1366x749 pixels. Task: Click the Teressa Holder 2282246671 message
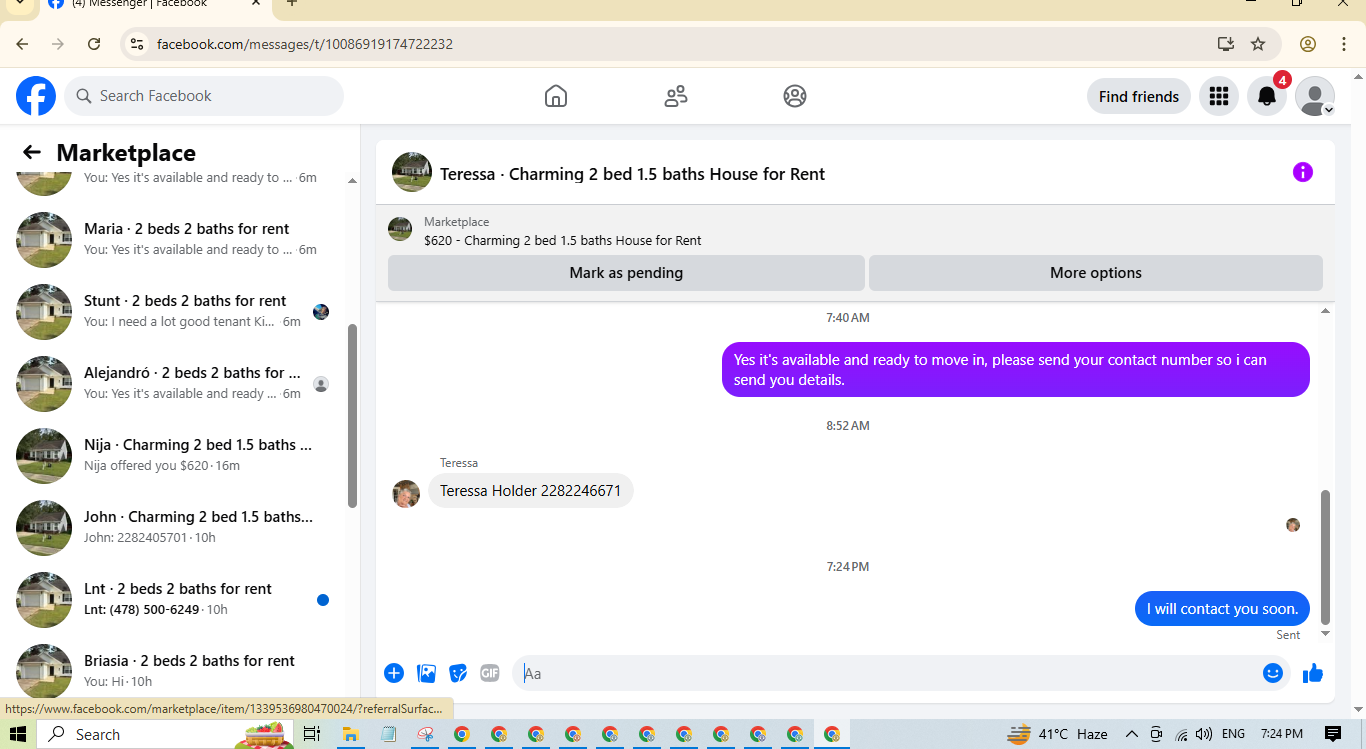pos(530,491)
